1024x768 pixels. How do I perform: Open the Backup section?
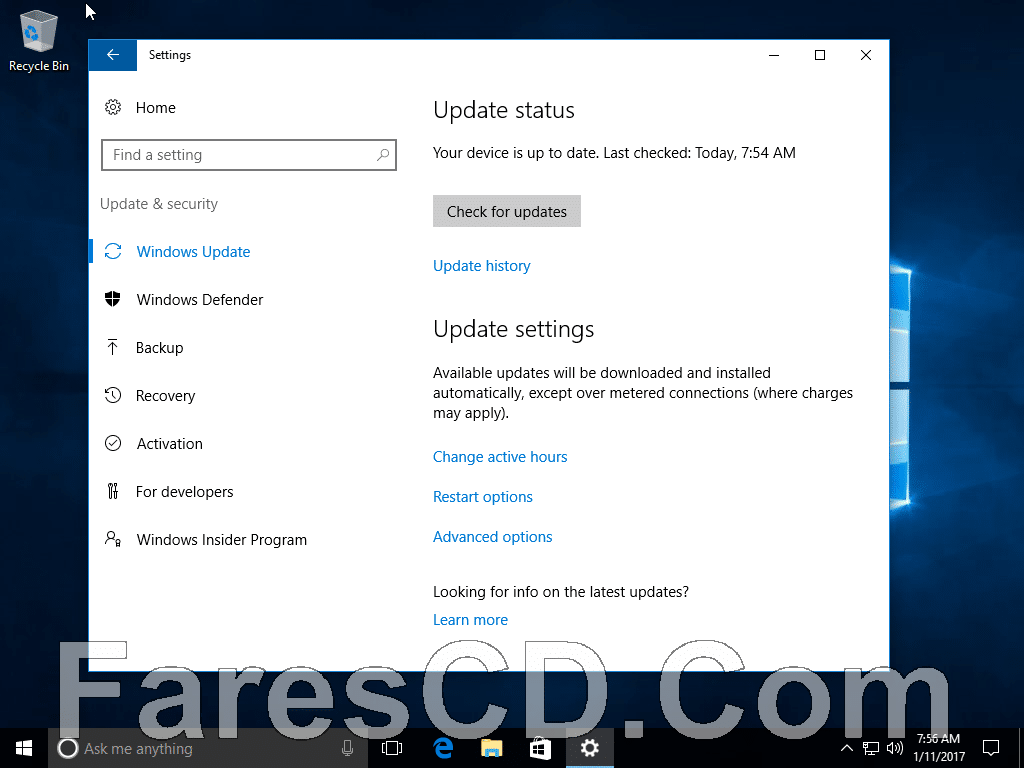(x=159, y=348)
